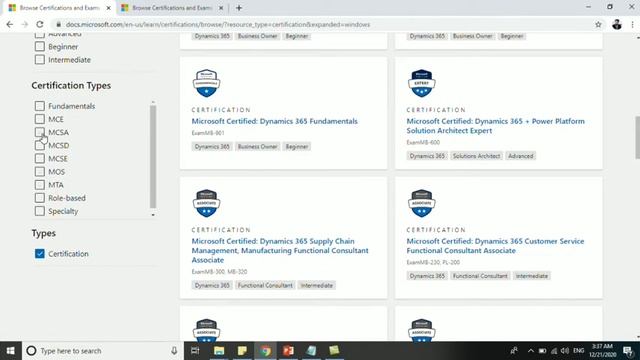
Task: Close the first Browse Certifications tab
Action: tap(109, 8)
